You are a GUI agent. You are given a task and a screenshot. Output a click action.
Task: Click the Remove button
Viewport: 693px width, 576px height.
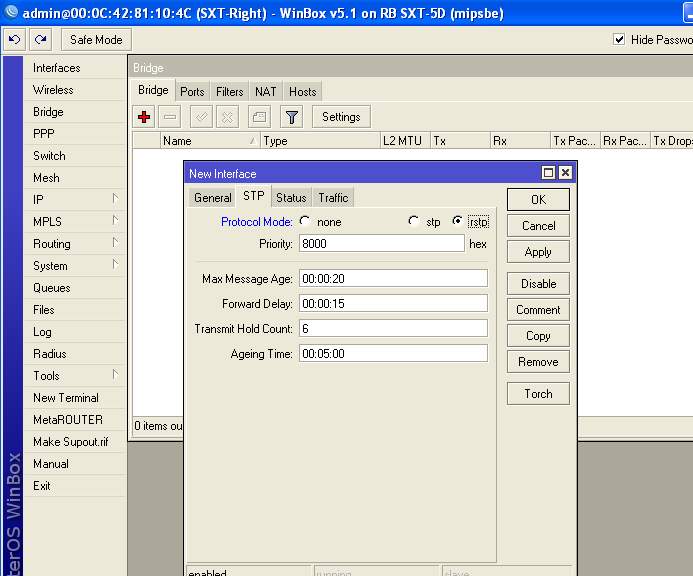click(538, 362)
